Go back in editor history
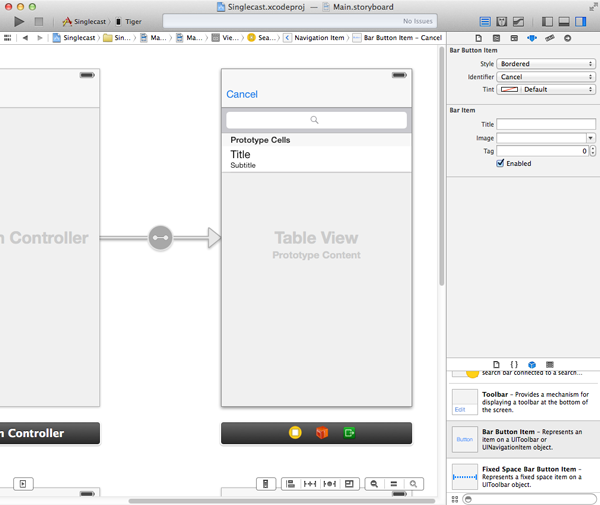The width and height of the screenshot is (600, 505). (x=25, y=37)
